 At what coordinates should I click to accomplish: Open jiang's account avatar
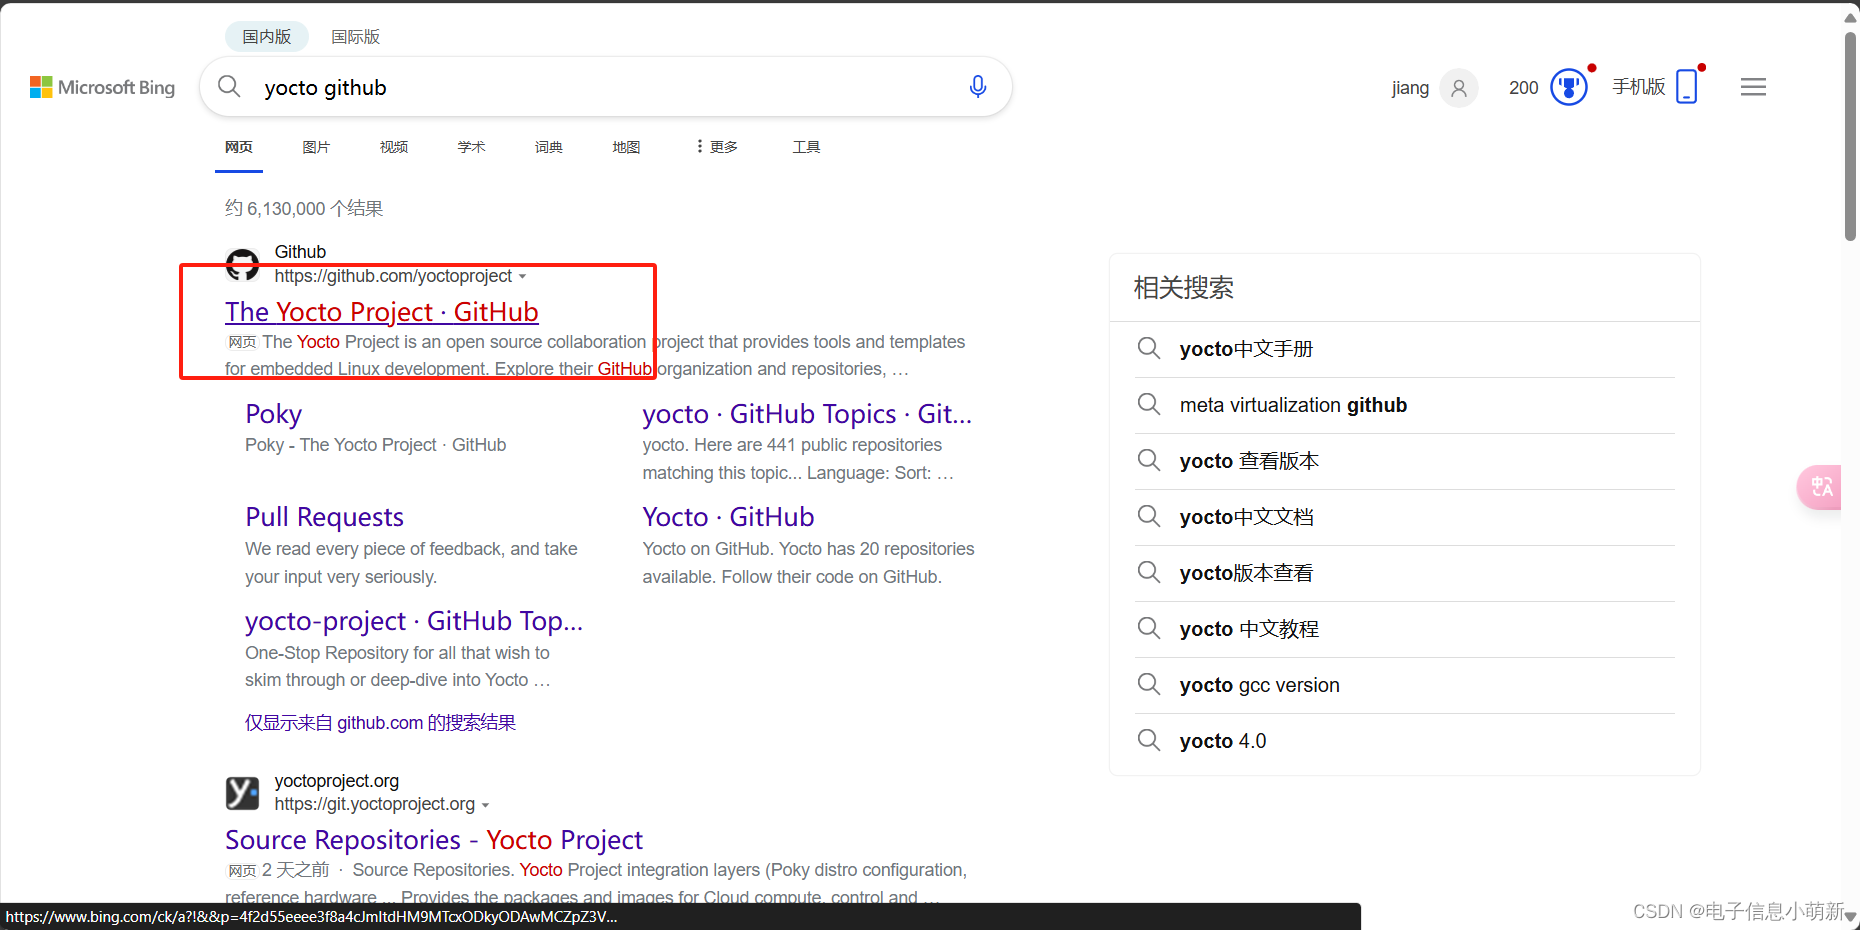click(1459, 88)
